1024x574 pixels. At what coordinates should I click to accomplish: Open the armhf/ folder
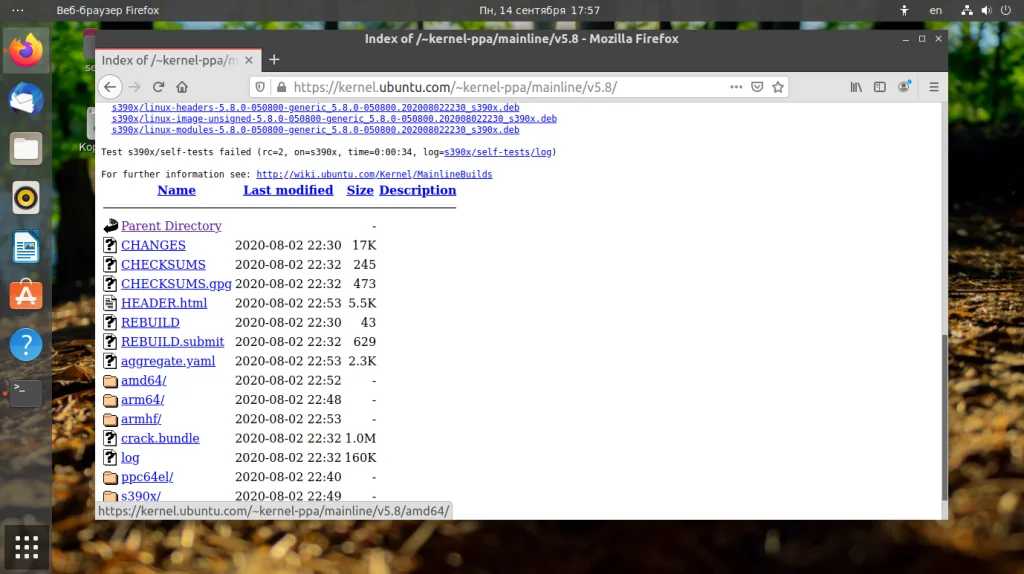141,419
